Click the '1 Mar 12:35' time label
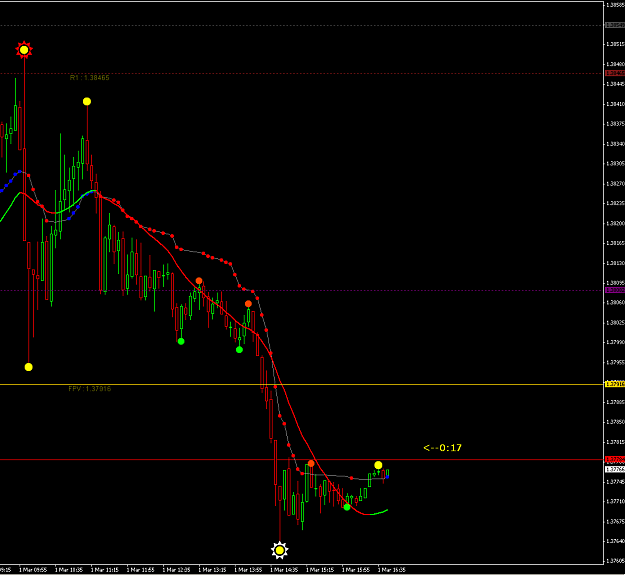Viewport: 625px width, 575px height. 177,570
